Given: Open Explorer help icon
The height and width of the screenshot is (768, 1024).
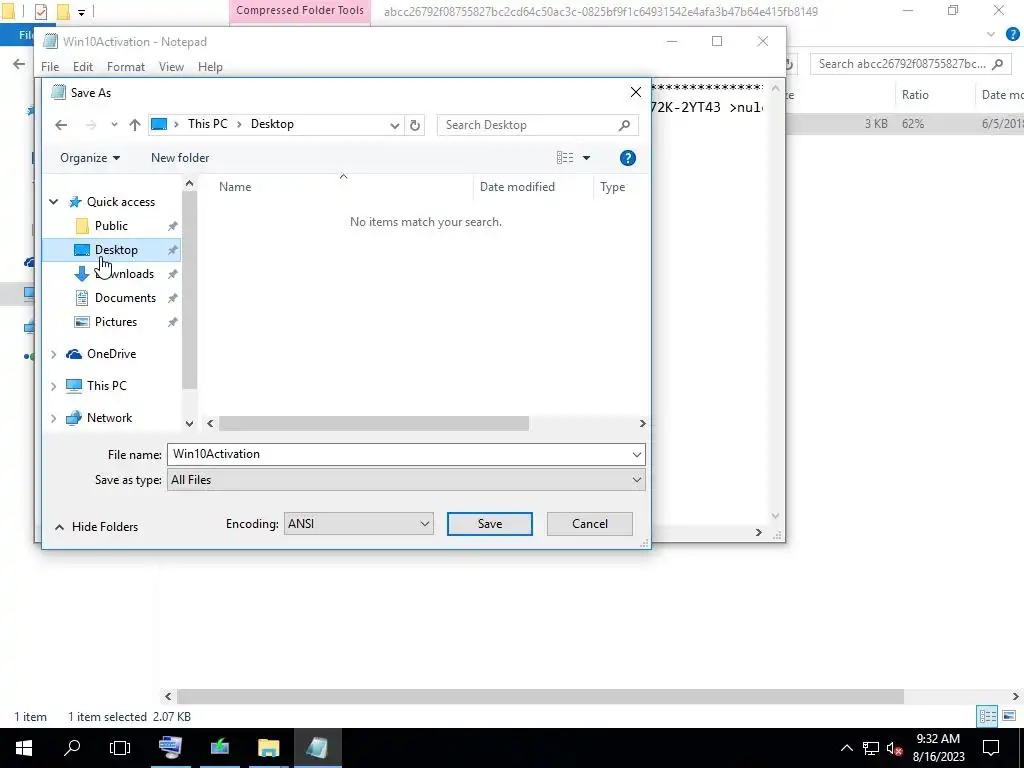Looking at the screenshot, I should pyautogui.click(x=1012, y=35).
